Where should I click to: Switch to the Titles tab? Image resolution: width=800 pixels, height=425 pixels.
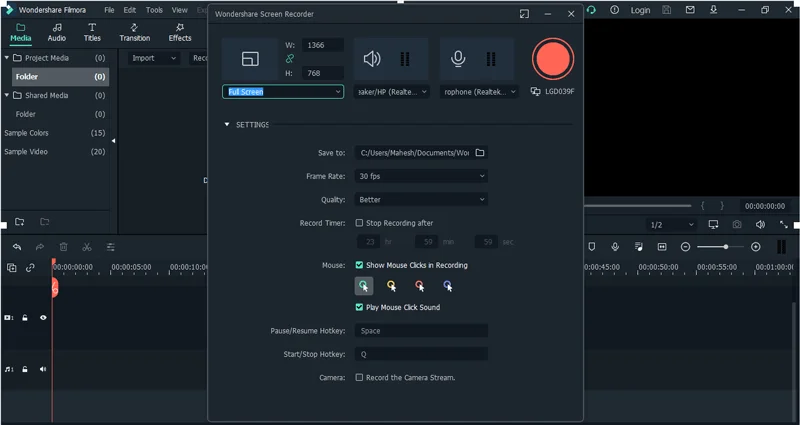pyautogui.click(x=92, y=32)
